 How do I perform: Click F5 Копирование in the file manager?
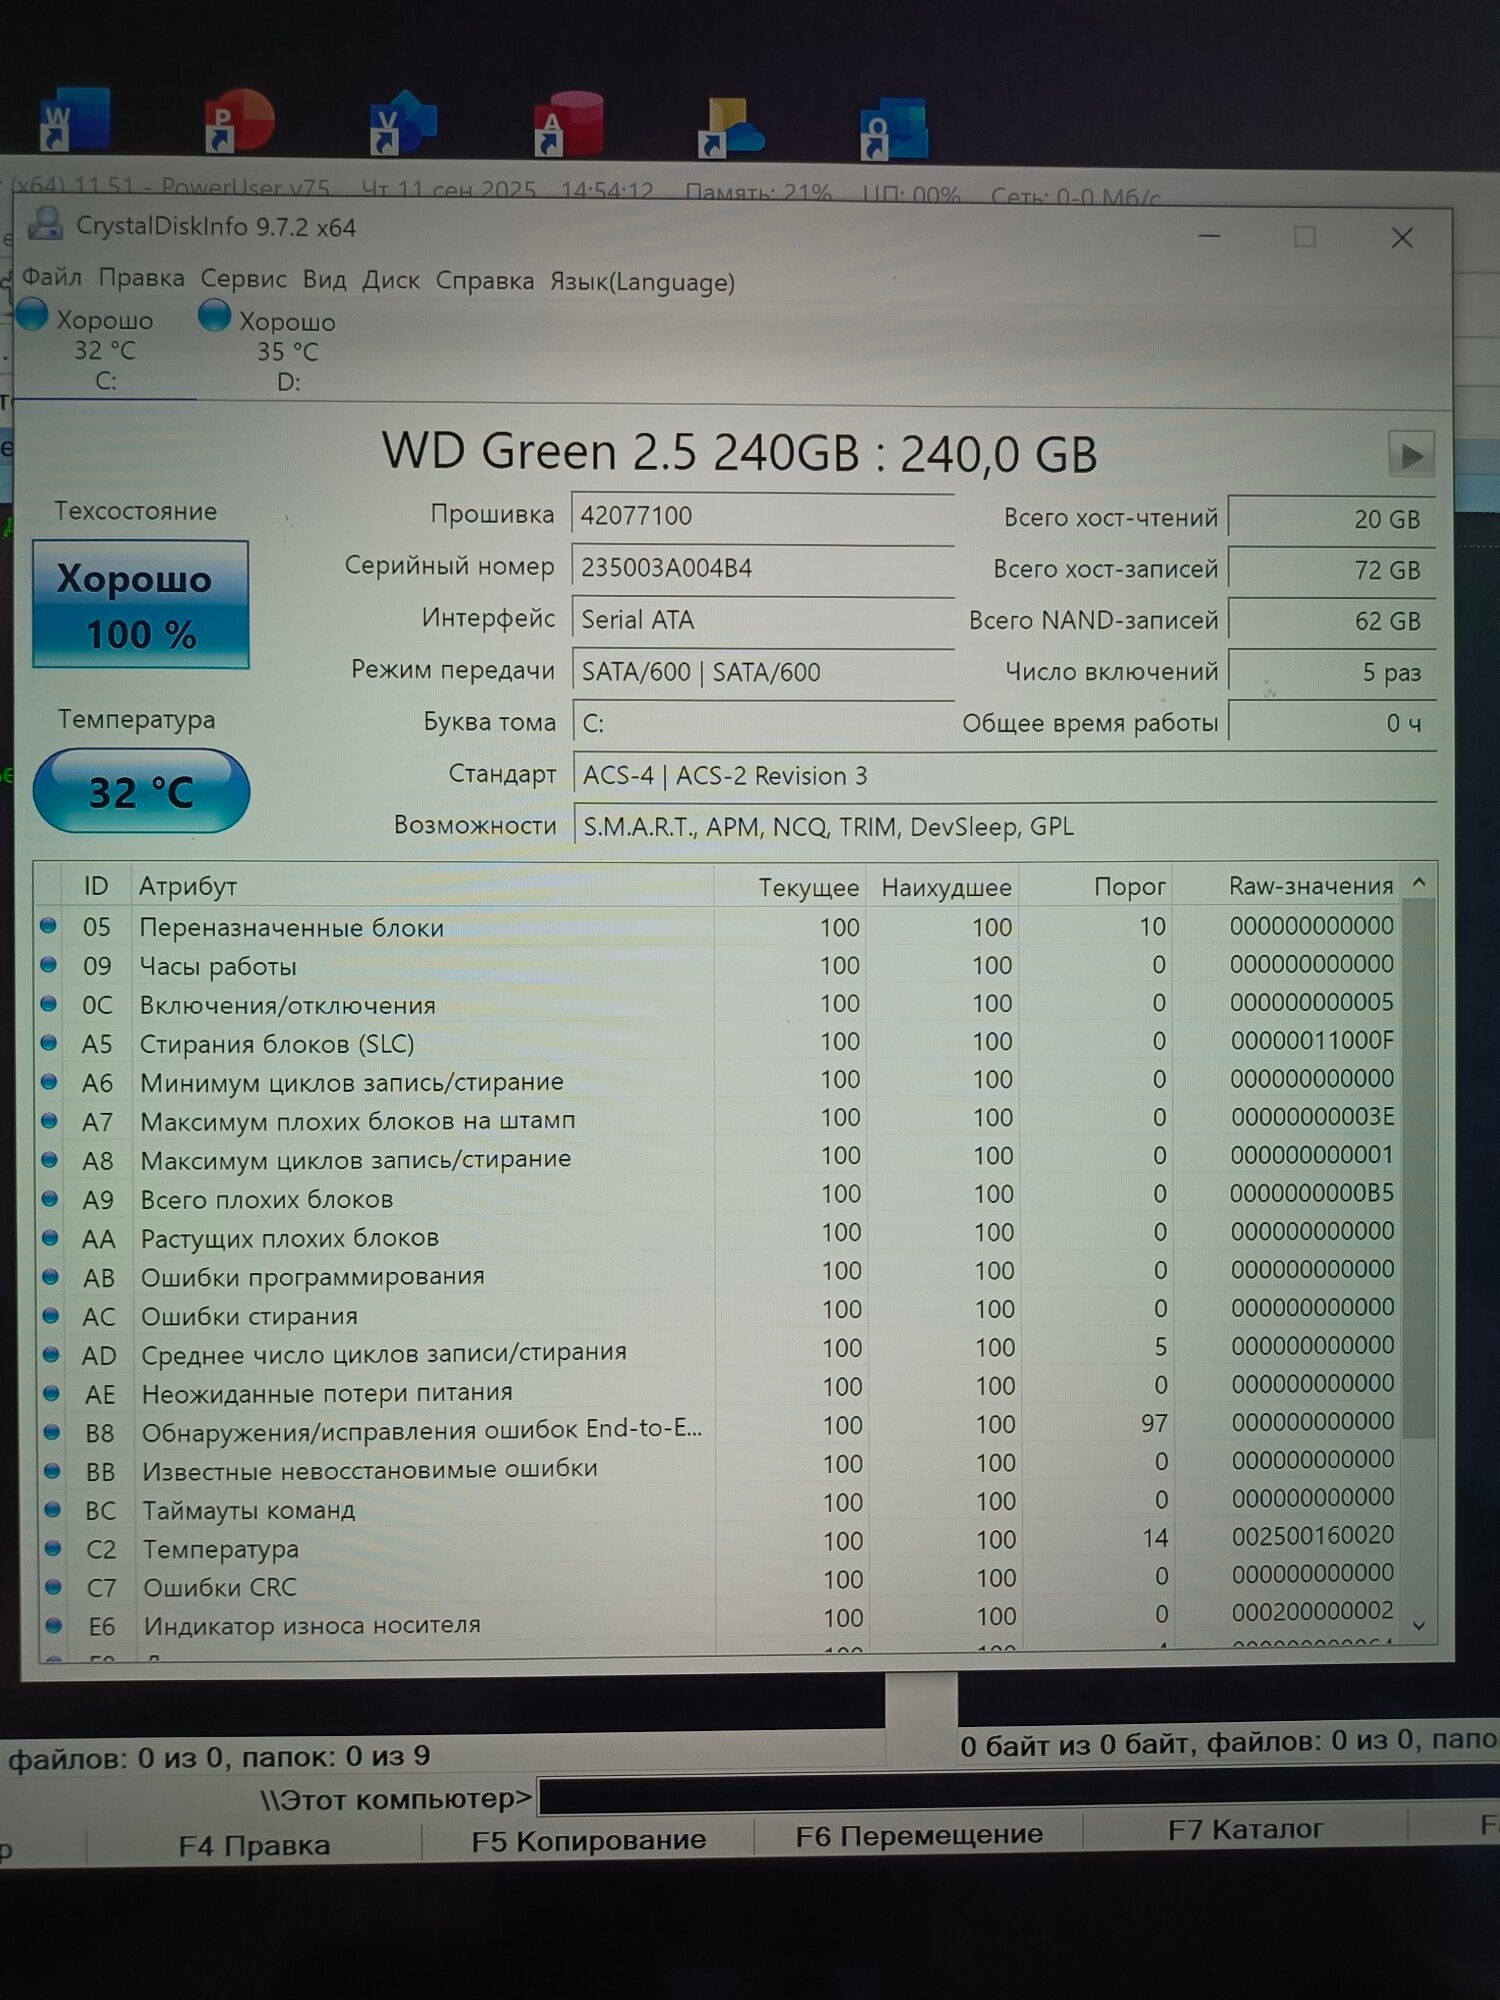(x=588, y=1840)
